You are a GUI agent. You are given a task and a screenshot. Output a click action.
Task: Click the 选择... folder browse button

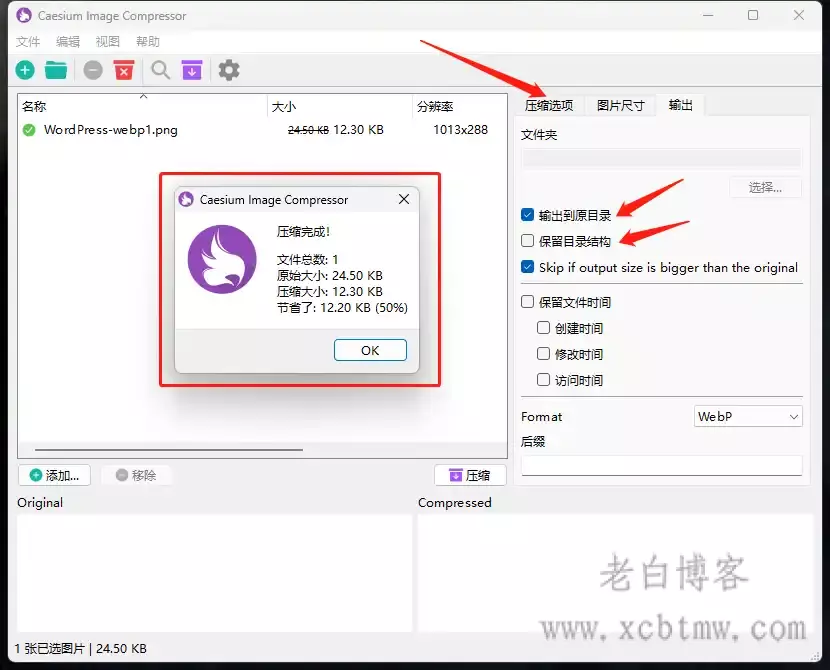point(765,187)
